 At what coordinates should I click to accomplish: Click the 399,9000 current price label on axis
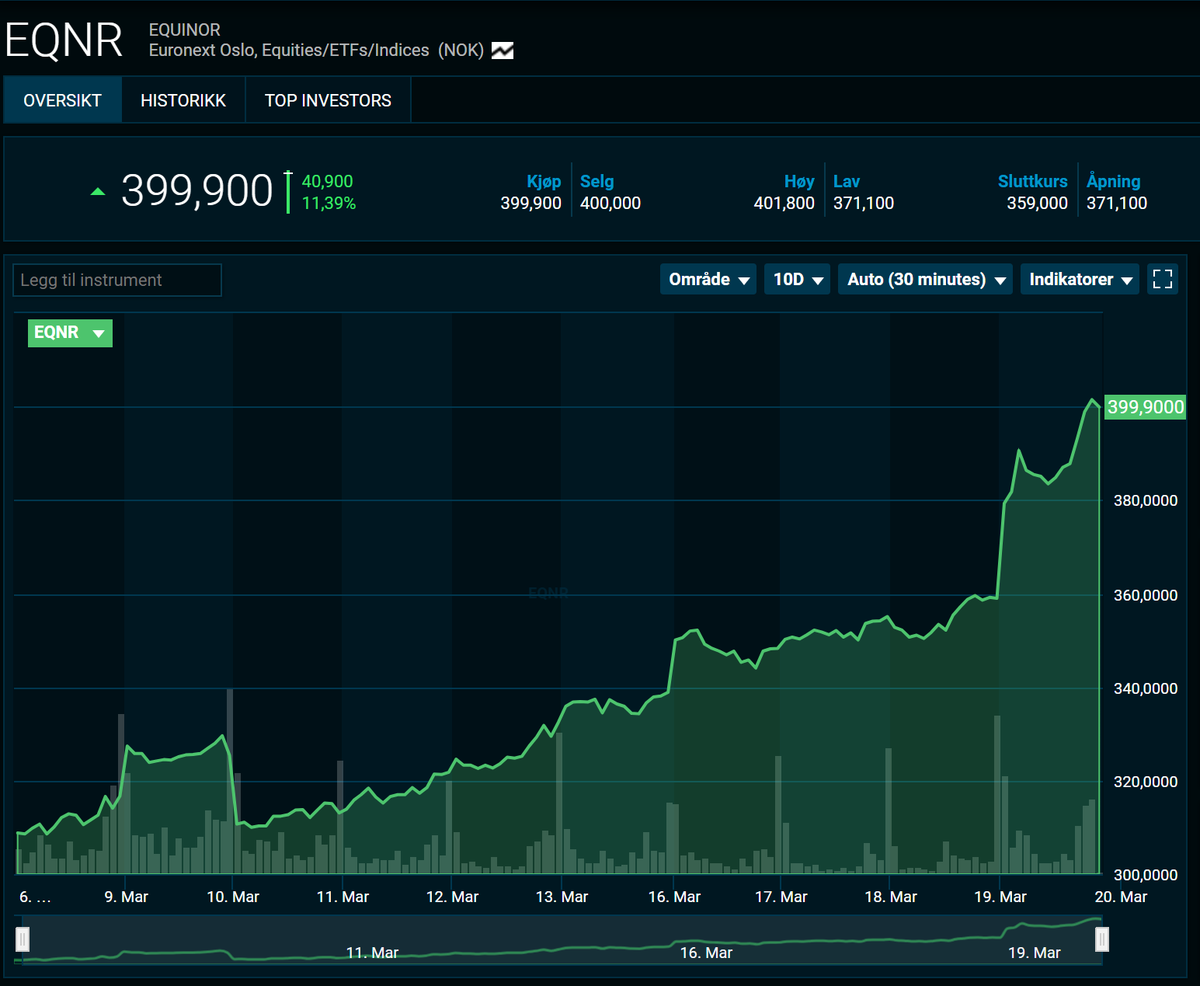[1145, 407]
